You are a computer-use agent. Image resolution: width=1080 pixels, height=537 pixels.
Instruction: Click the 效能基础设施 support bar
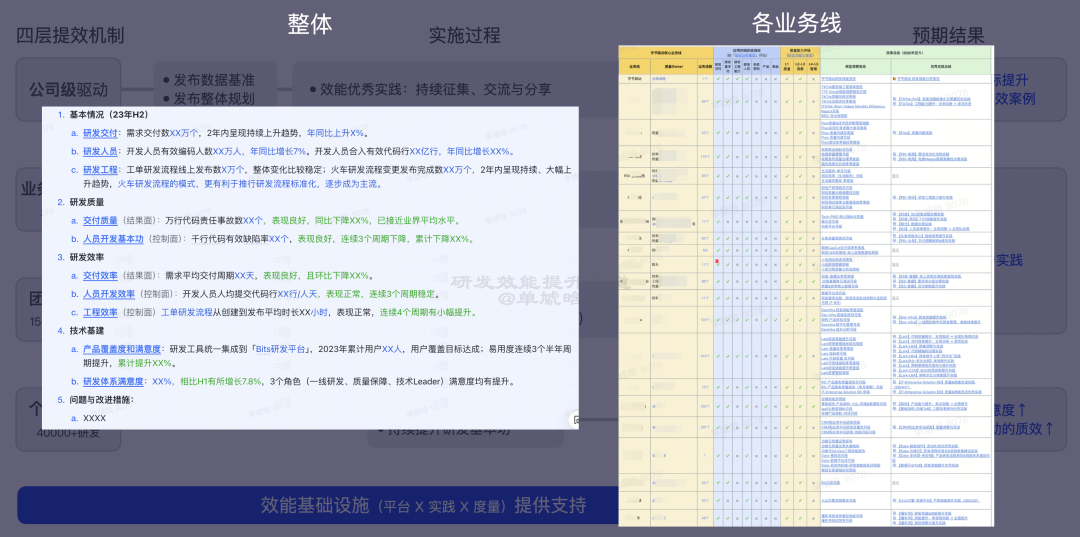coord(423,505)
